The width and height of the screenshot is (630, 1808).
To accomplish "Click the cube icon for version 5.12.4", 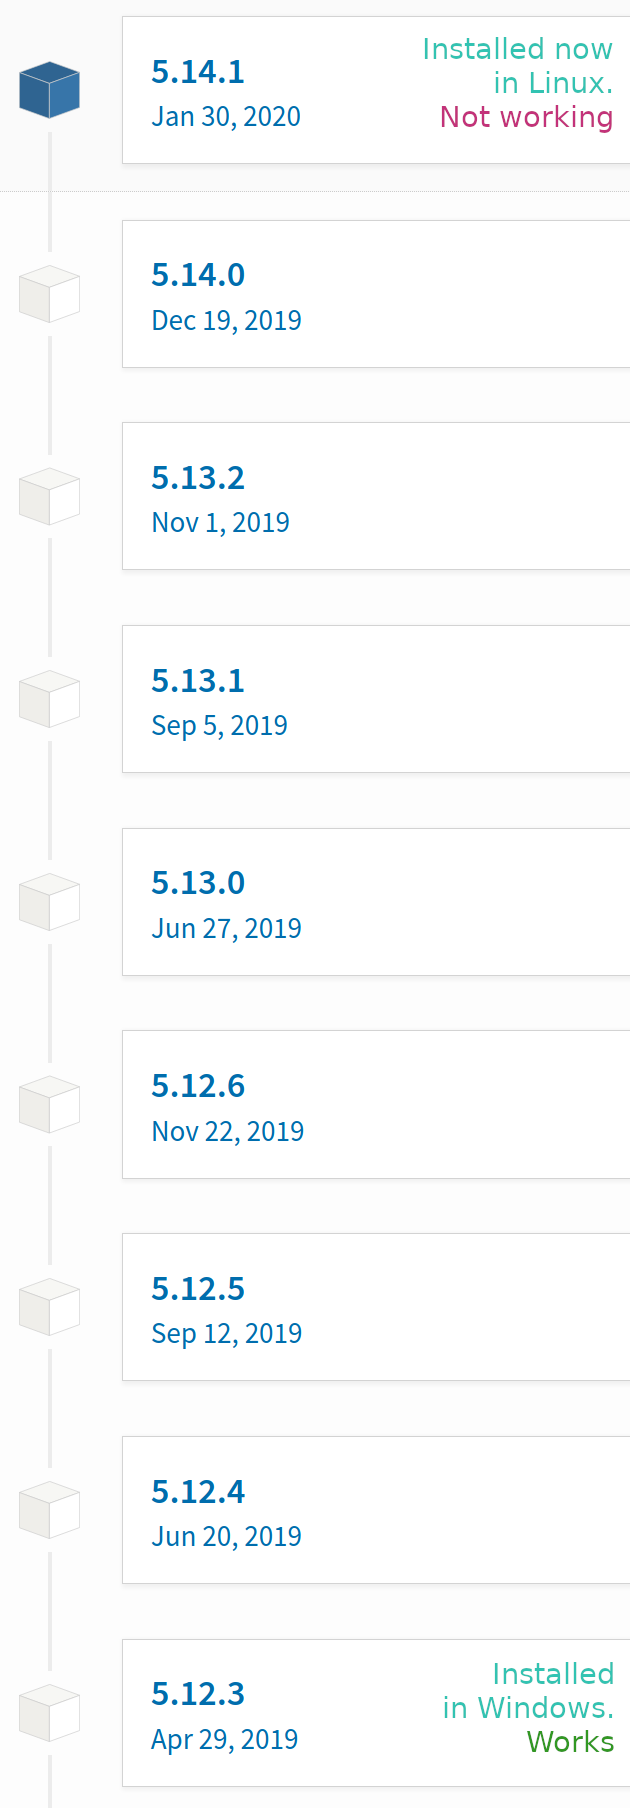I will pyautogui.click(x=49, y=1510).
